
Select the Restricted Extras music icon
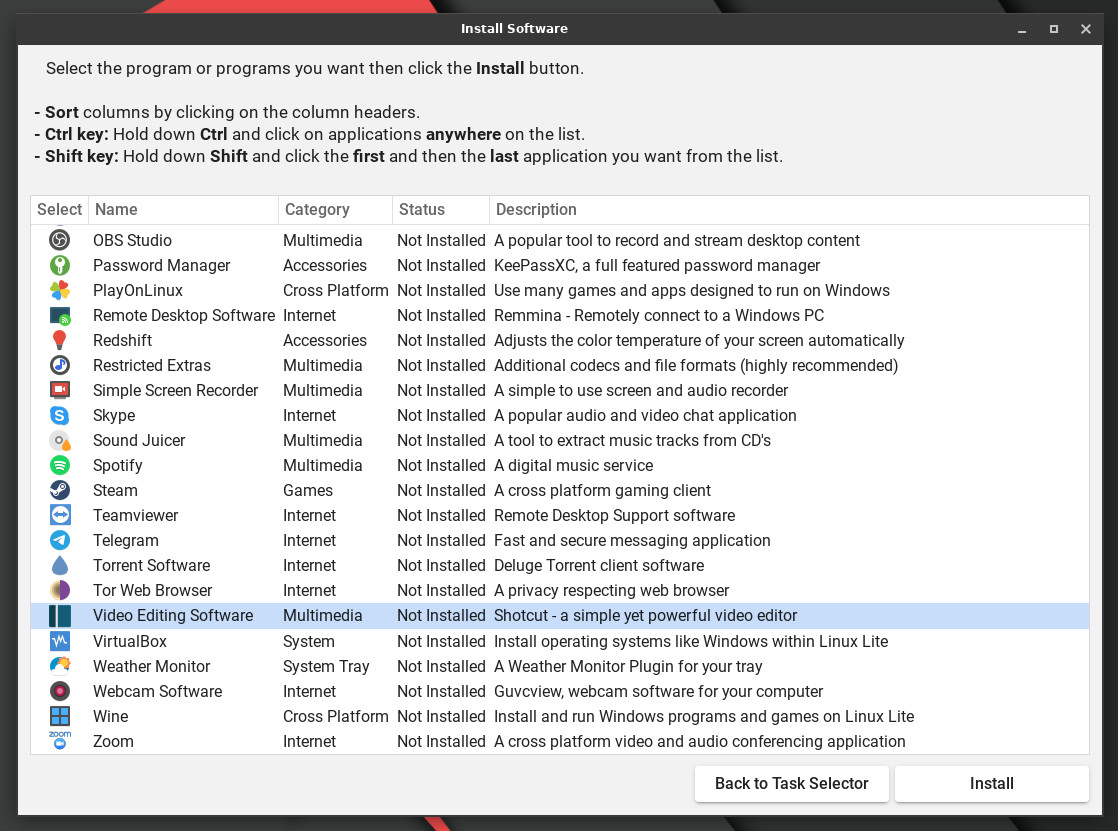click(60, 365)
